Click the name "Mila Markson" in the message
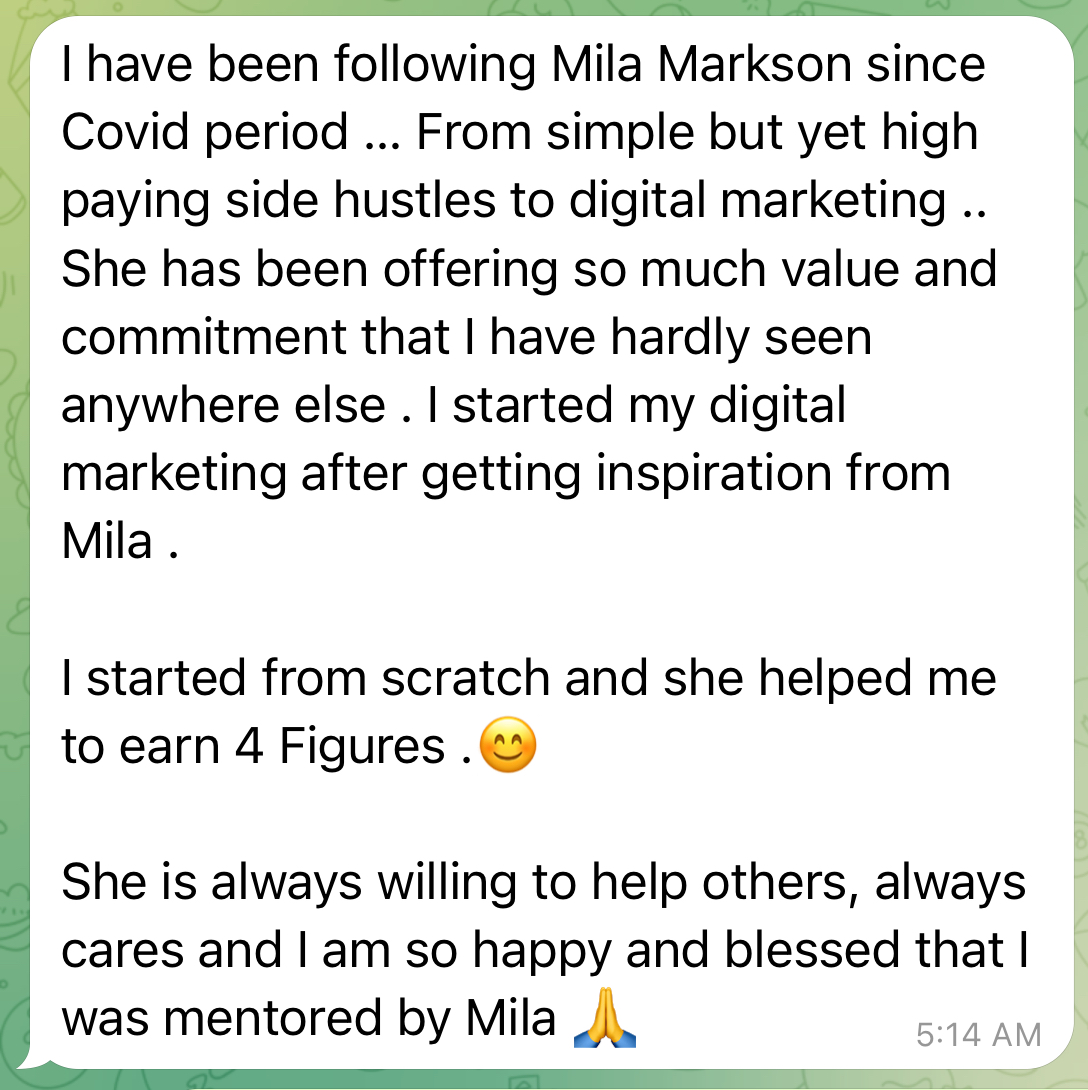1088x1090 pixels. (x=701, y=65)
